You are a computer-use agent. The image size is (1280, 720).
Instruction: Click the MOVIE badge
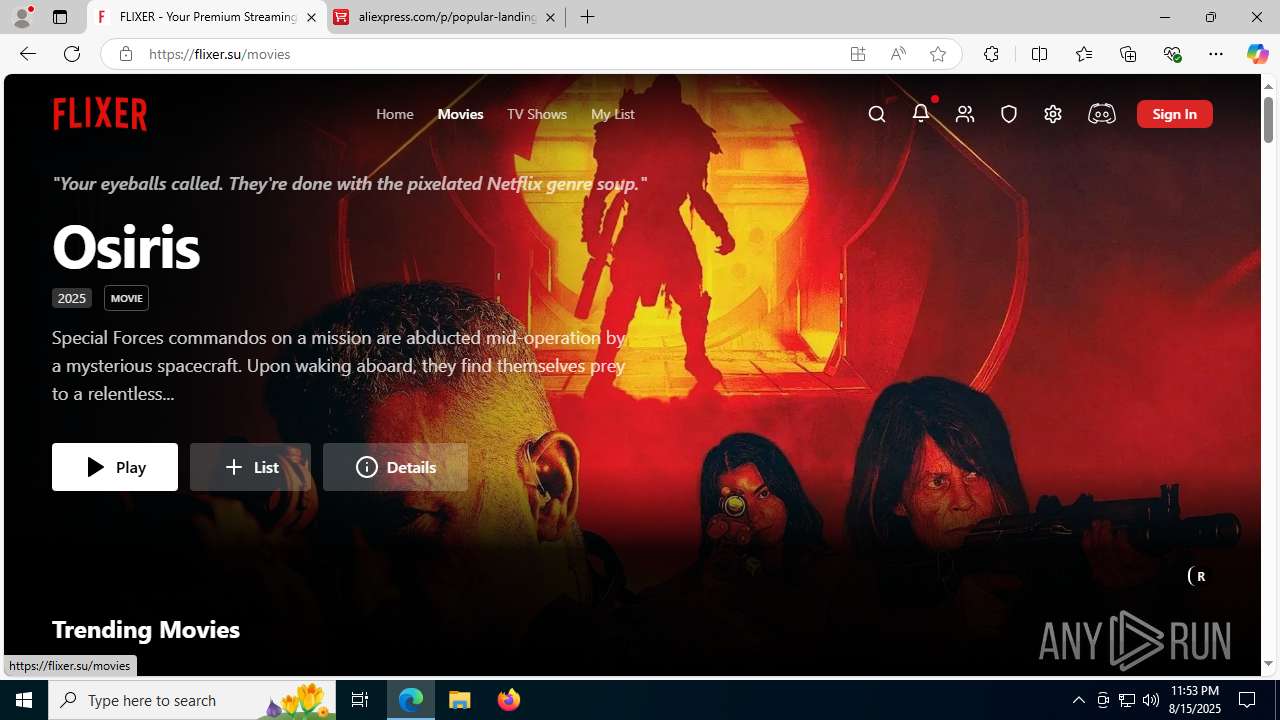(126, 298)
